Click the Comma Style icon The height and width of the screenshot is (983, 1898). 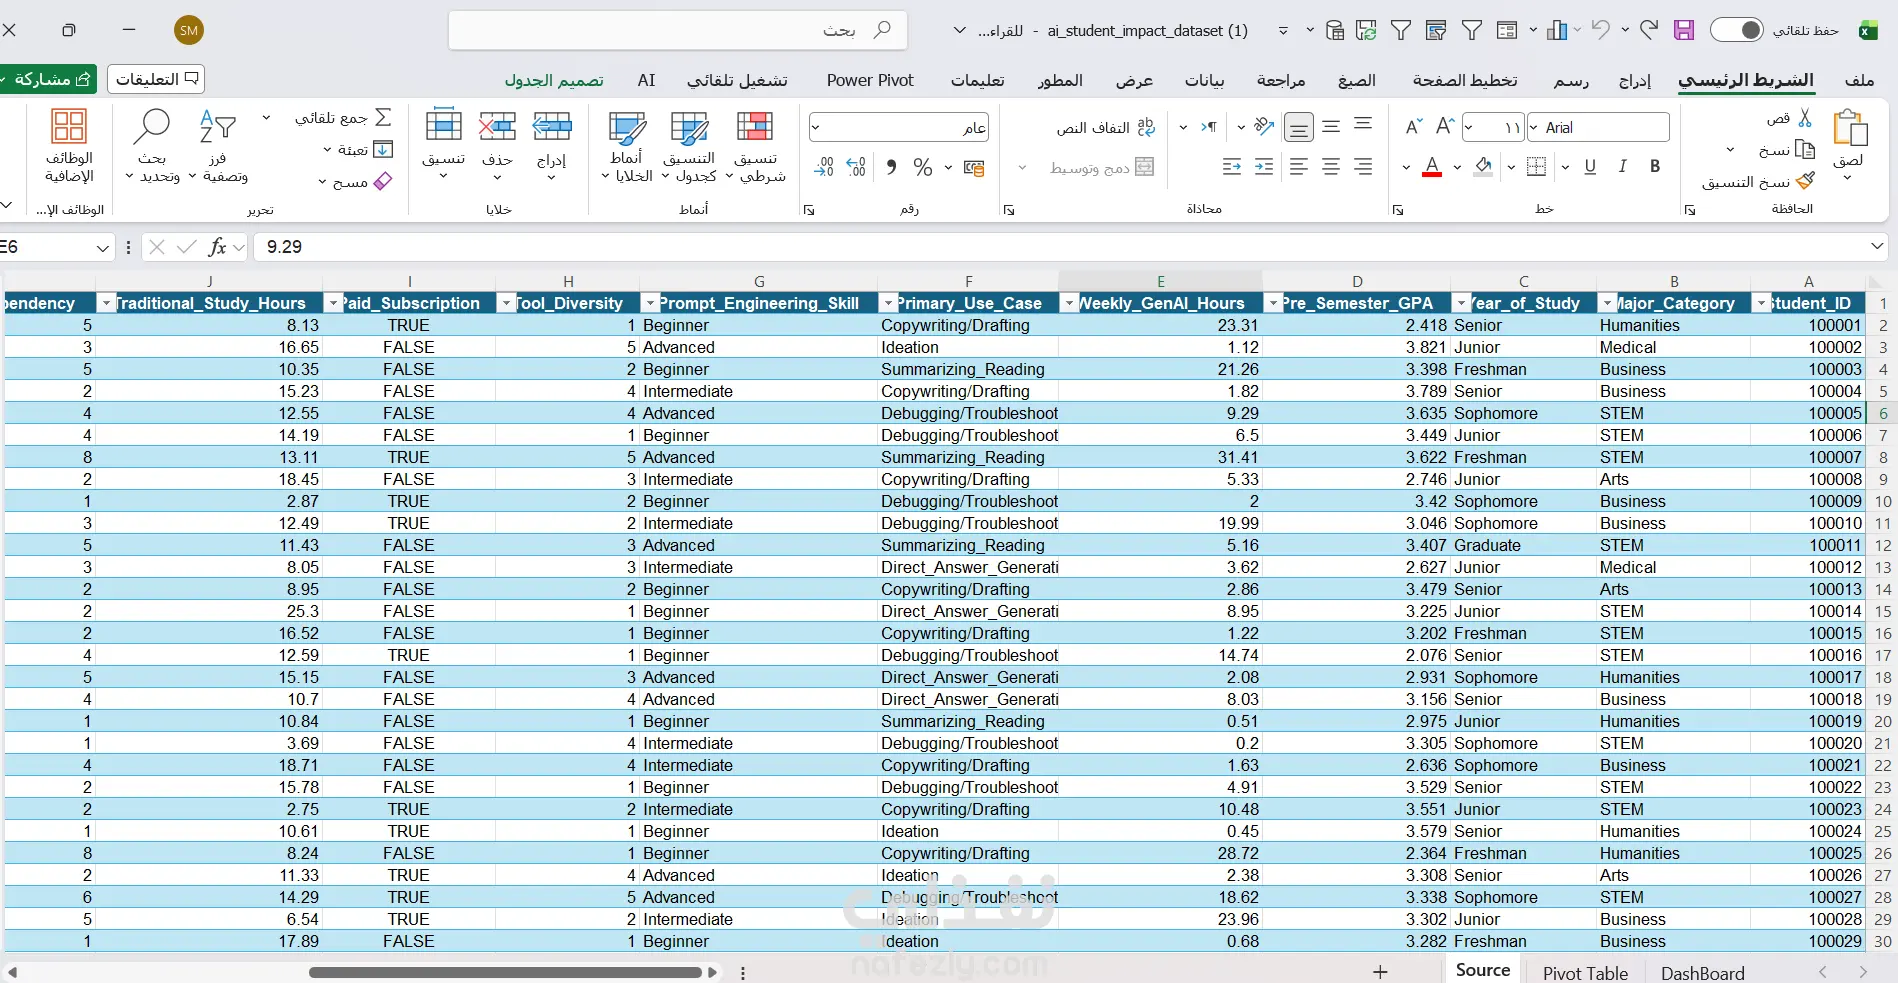[x=891, y=167]
